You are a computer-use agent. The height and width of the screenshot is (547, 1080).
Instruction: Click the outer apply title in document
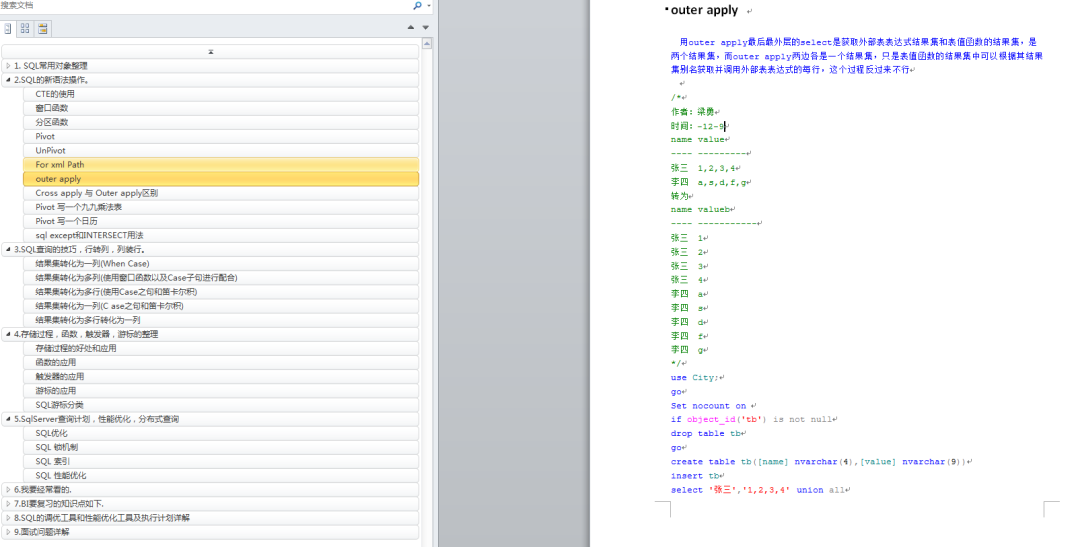[x=704, y=10]
